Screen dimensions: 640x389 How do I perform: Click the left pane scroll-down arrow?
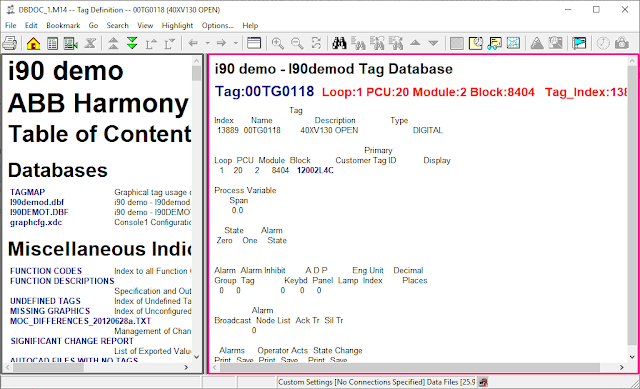(x=196, y=357)
